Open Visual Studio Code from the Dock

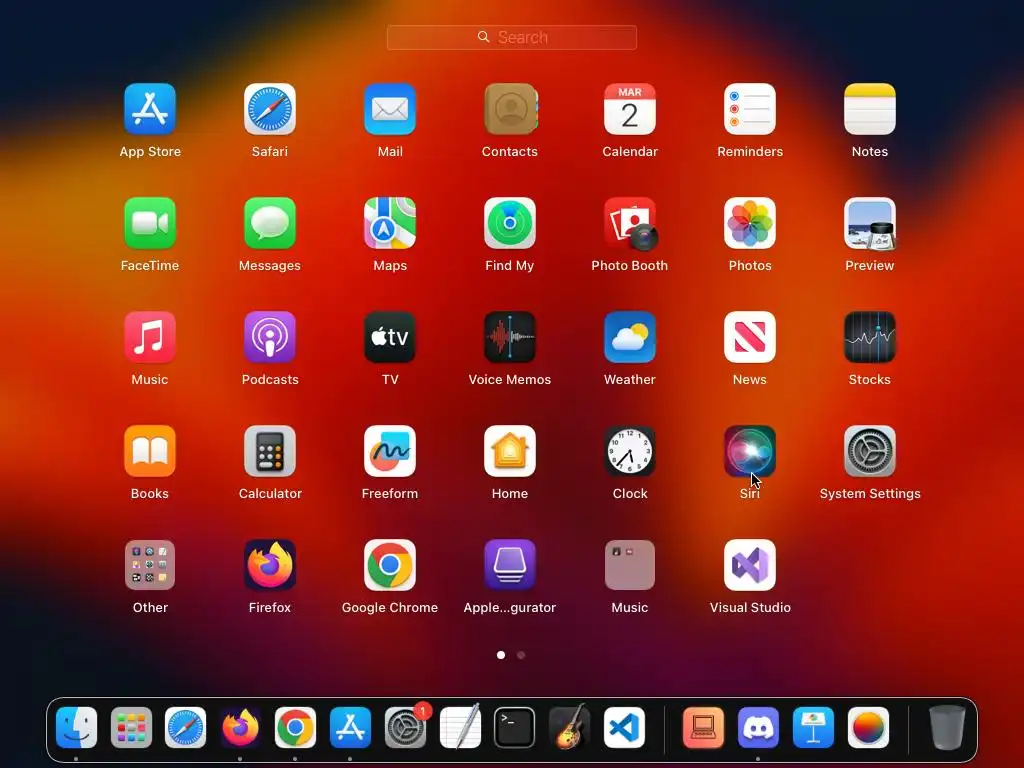coord(624,728)
